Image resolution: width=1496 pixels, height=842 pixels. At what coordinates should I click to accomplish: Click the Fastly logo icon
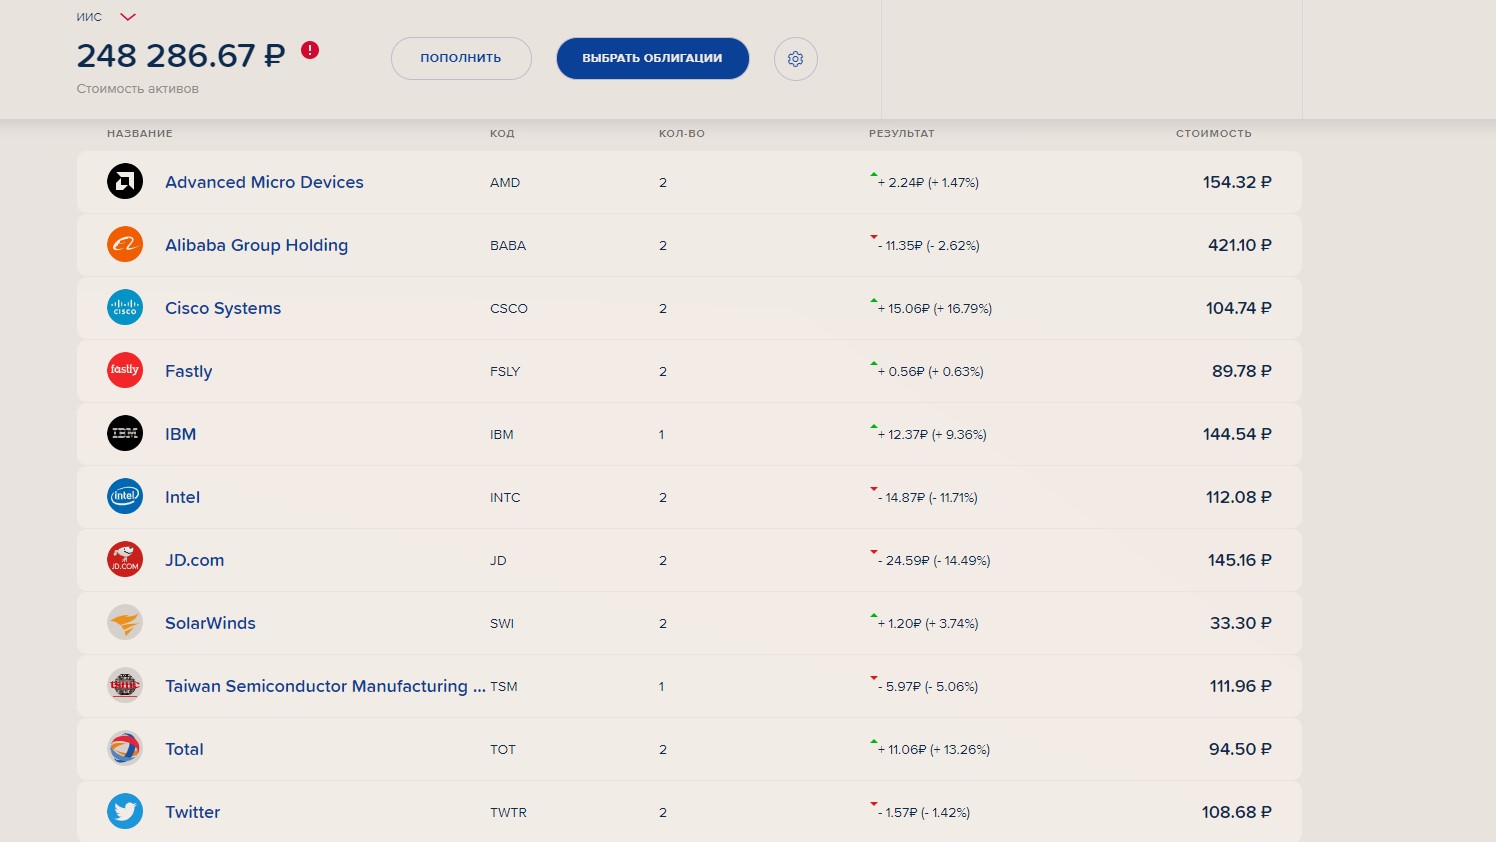point(125,370)
